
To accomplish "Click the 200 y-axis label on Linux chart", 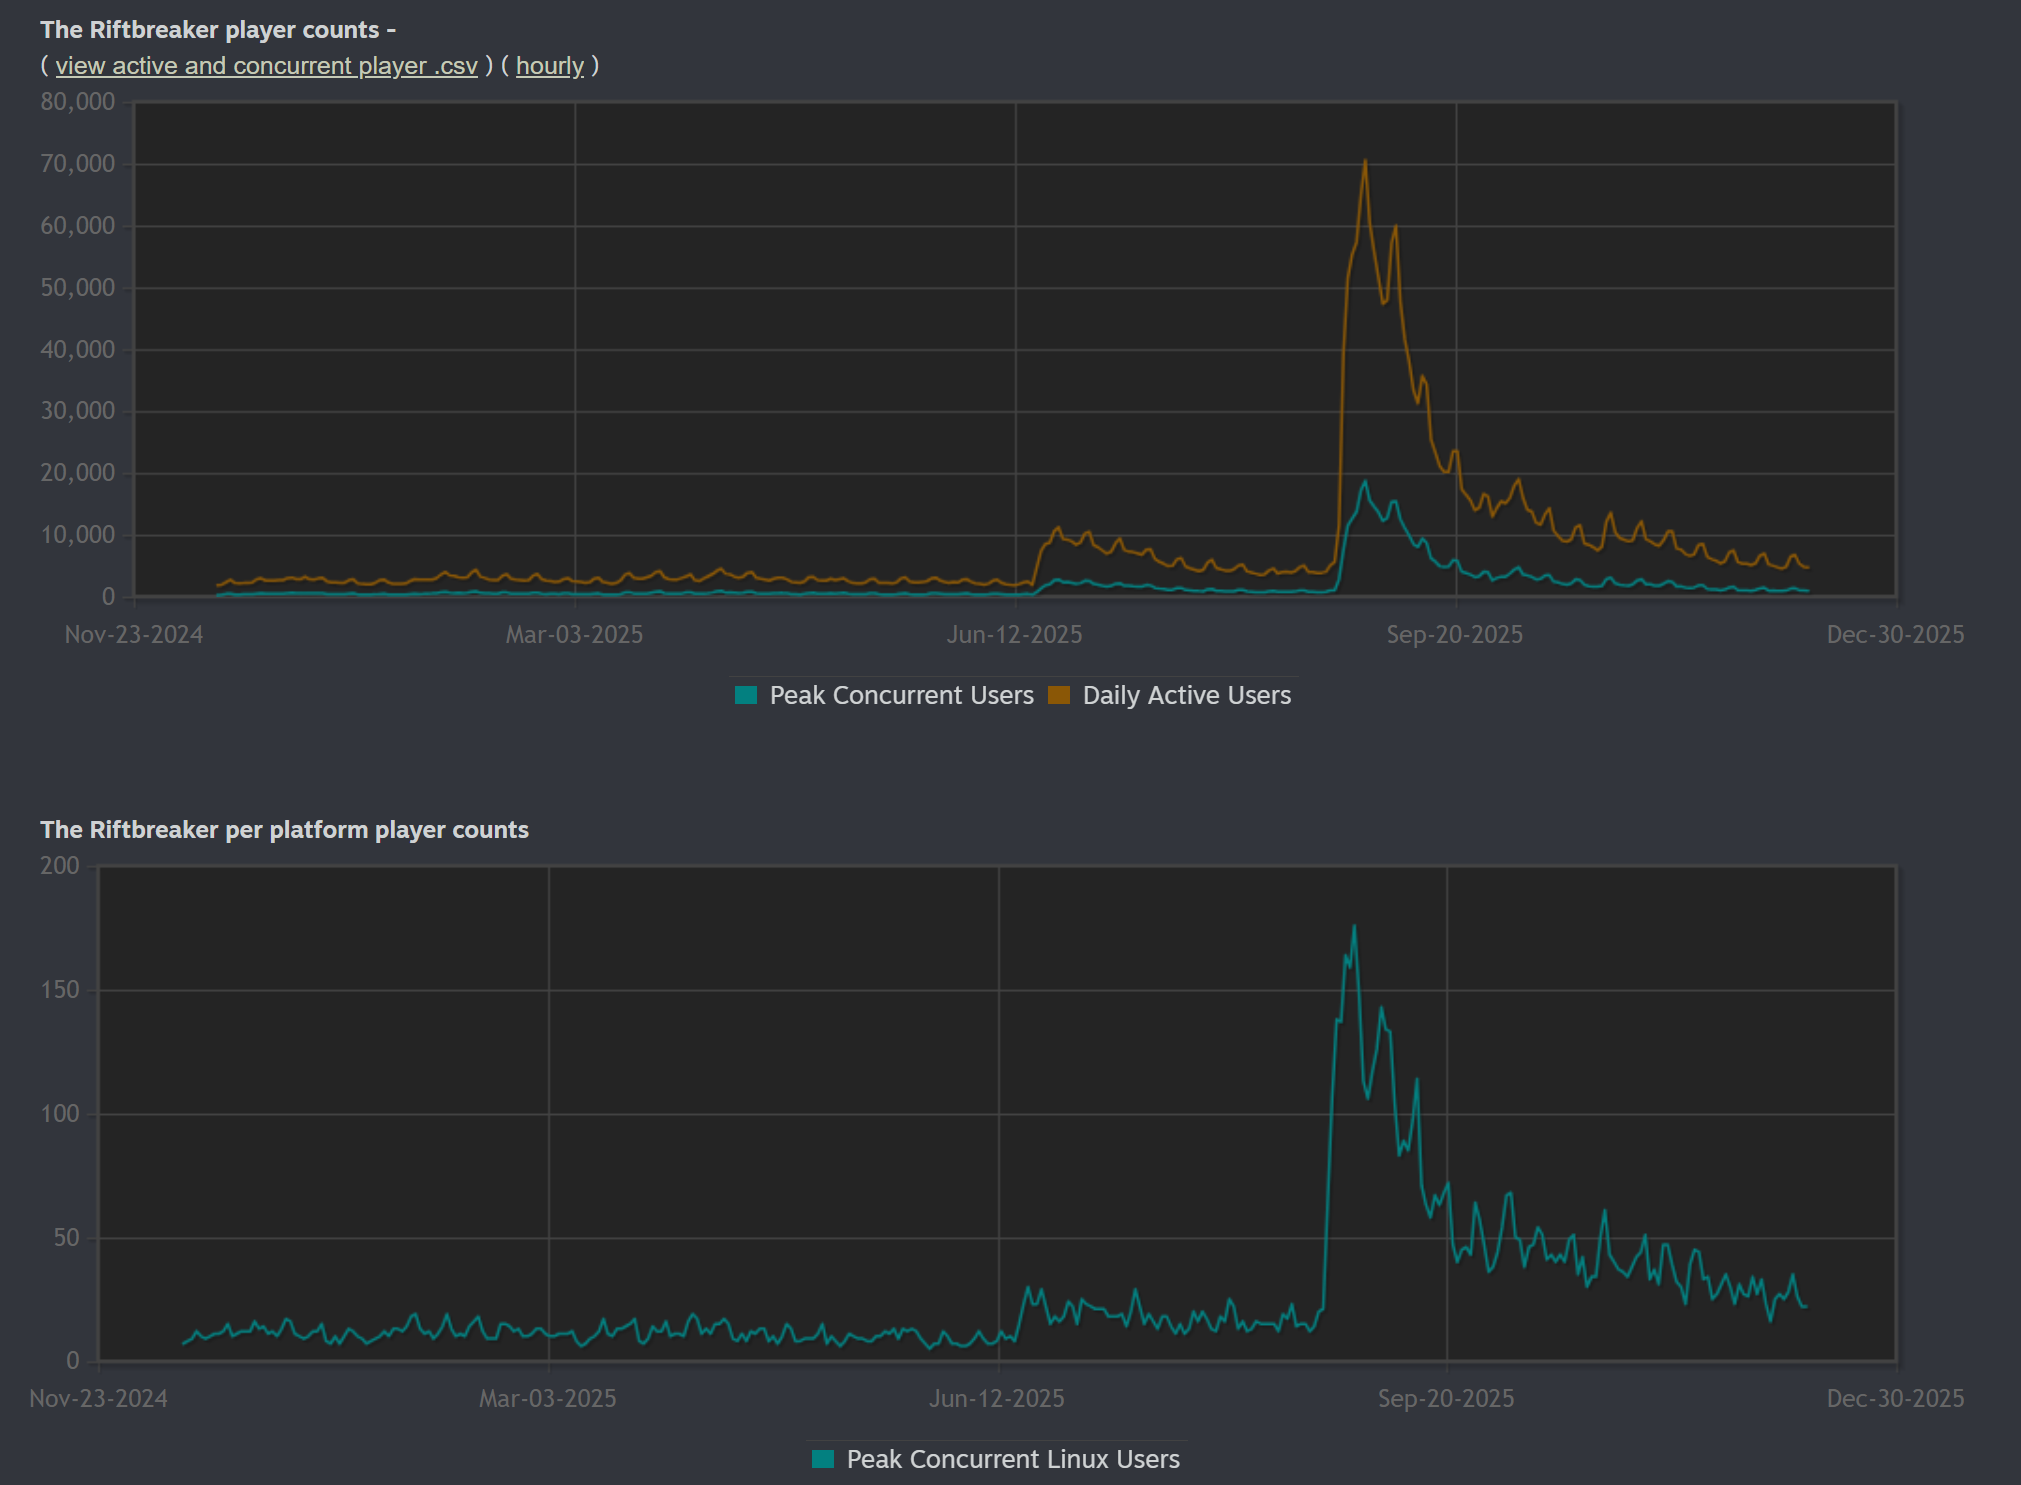I will pos(59,866).
